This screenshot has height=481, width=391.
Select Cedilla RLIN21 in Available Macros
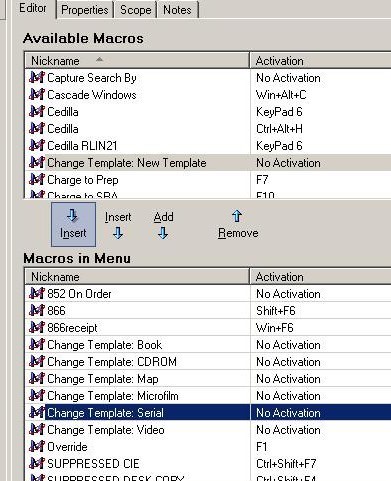tap(82, 146)
